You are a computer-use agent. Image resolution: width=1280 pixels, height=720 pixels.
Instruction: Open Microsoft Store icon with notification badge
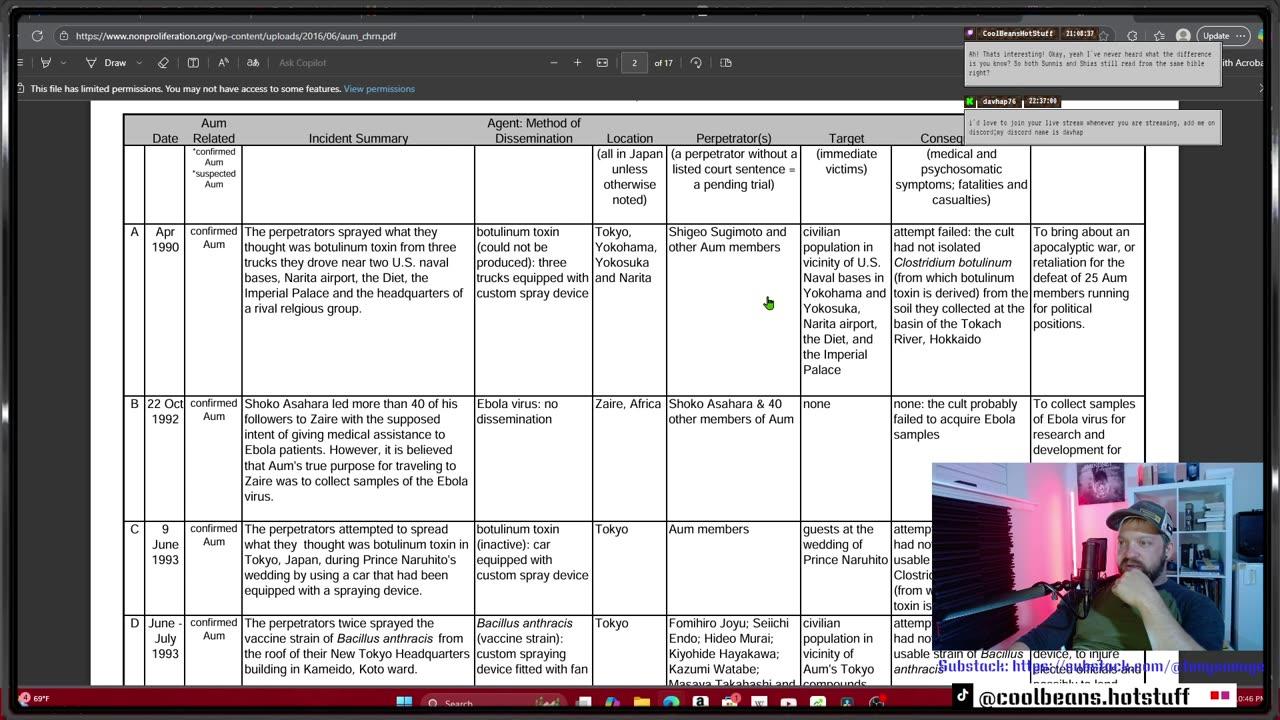coord(730,703)
